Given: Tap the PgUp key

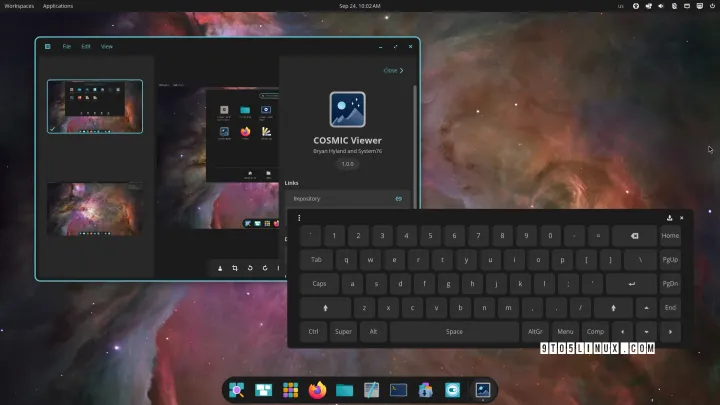Looking at the screenshot, I should click(x=670, y=259).
